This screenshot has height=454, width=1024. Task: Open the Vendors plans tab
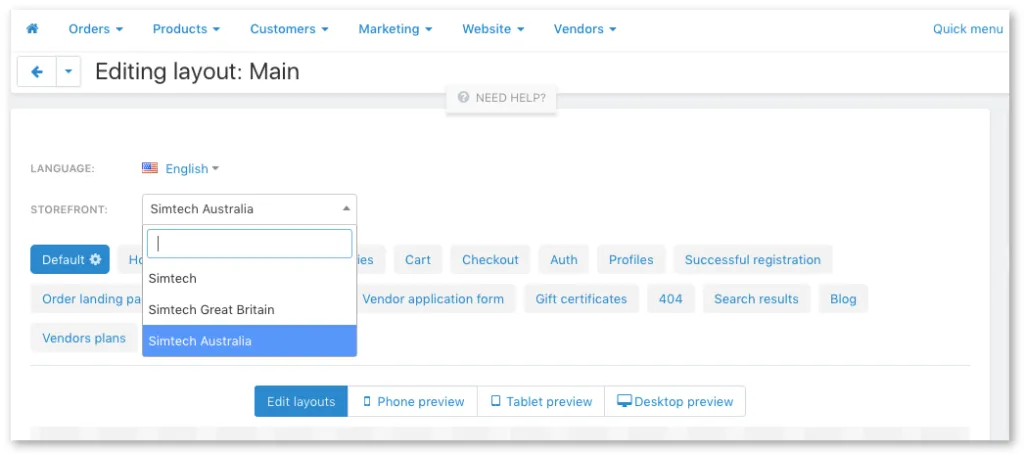pos(84,338)
